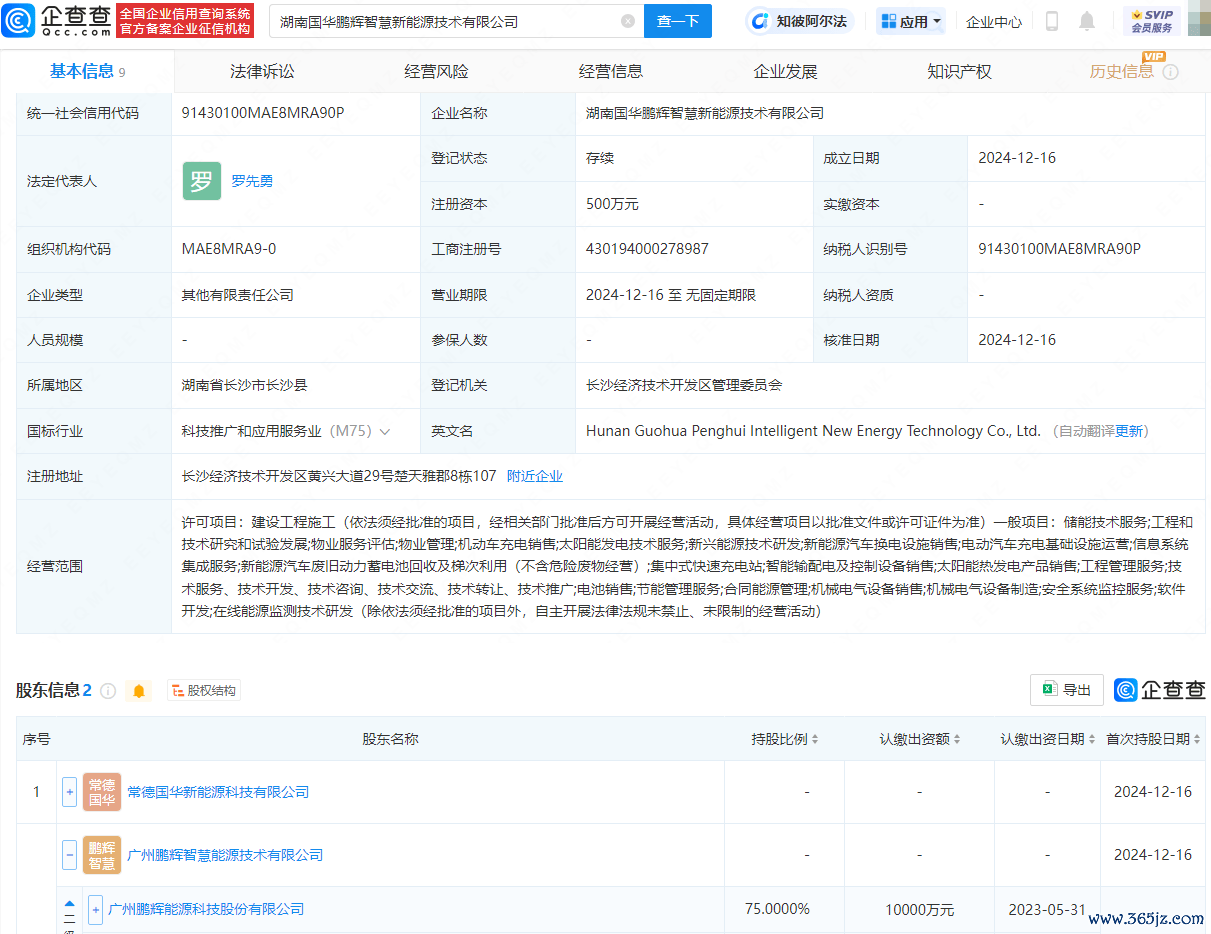Open SVIP 会员服务 membership badge
The width and height of the screenshot is (1211, 934).
tap(1152, 21)
